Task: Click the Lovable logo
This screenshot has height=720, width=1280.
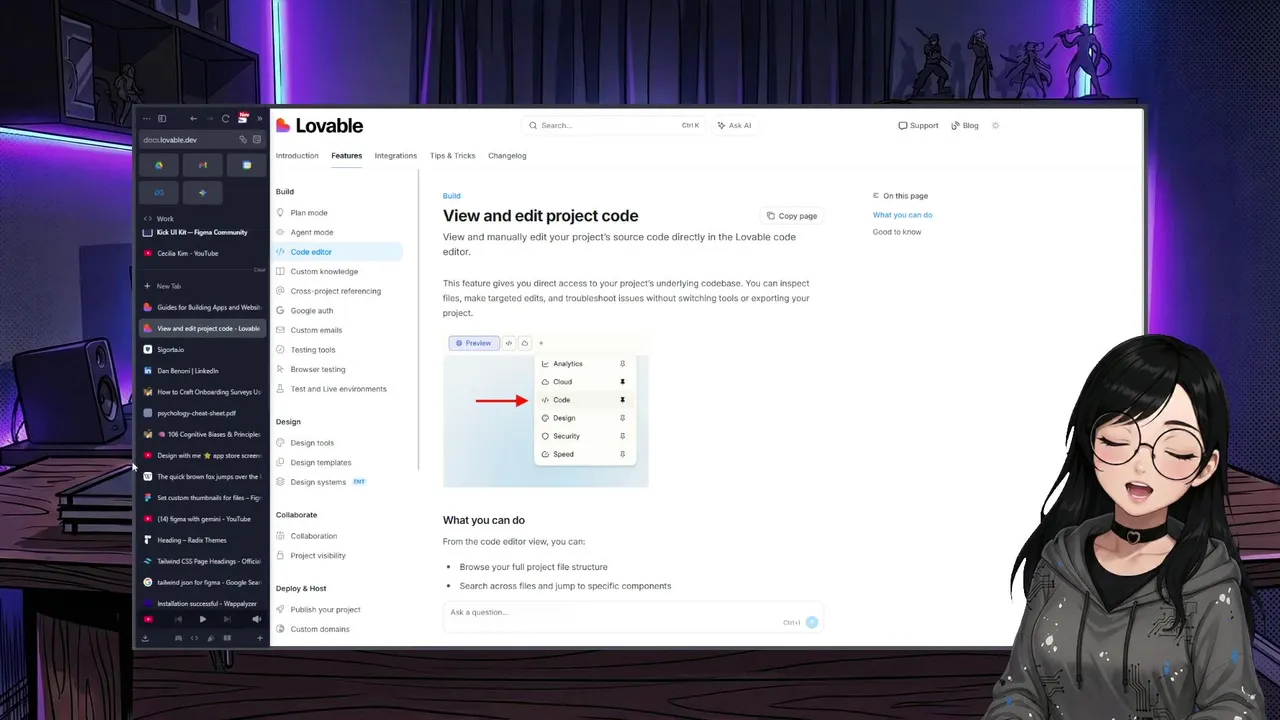Action: coord(319,125)
